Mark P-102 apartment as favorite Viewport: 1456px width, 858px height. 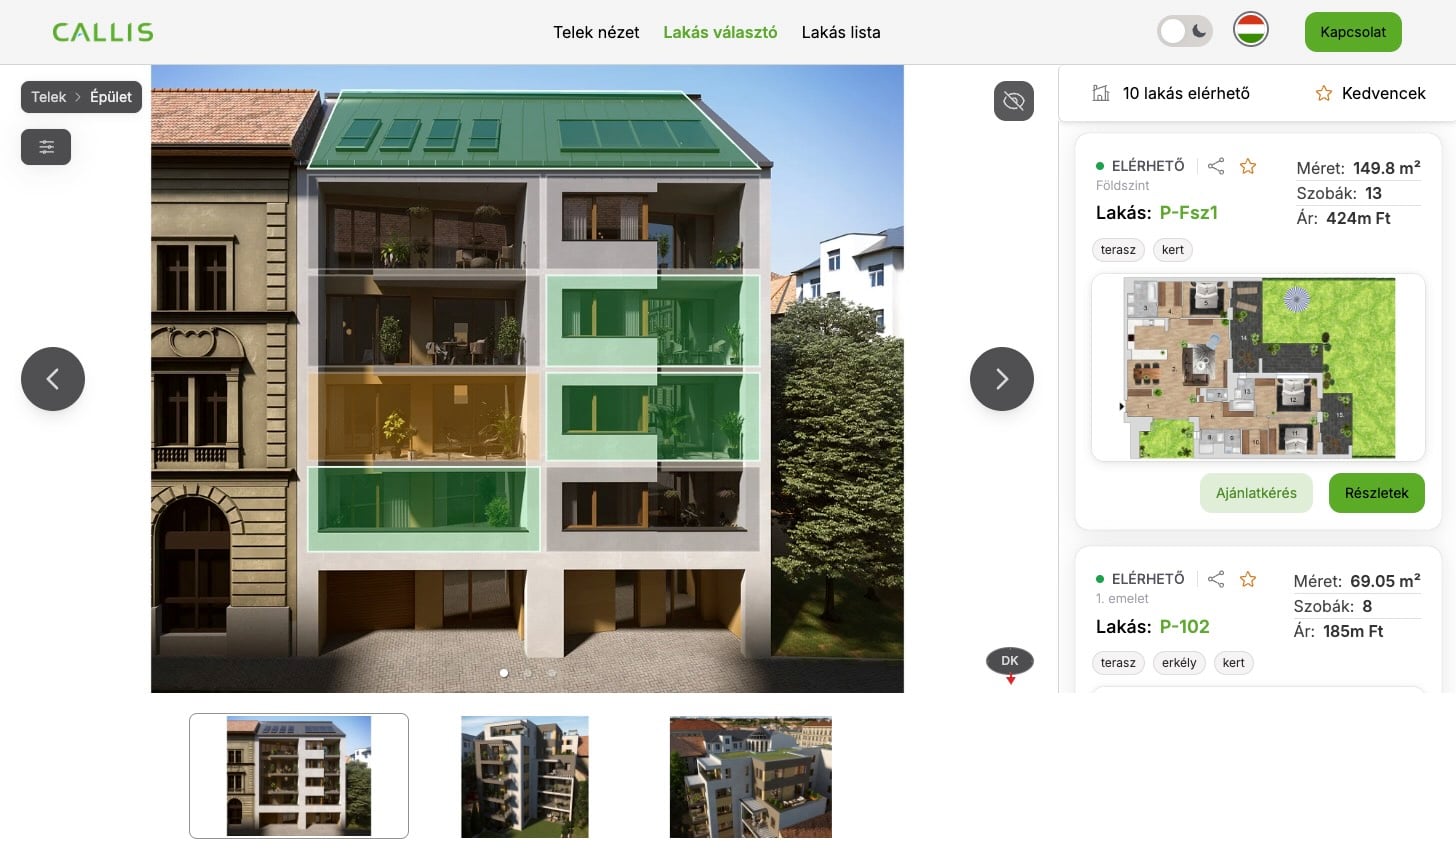tap(1248, 579)
